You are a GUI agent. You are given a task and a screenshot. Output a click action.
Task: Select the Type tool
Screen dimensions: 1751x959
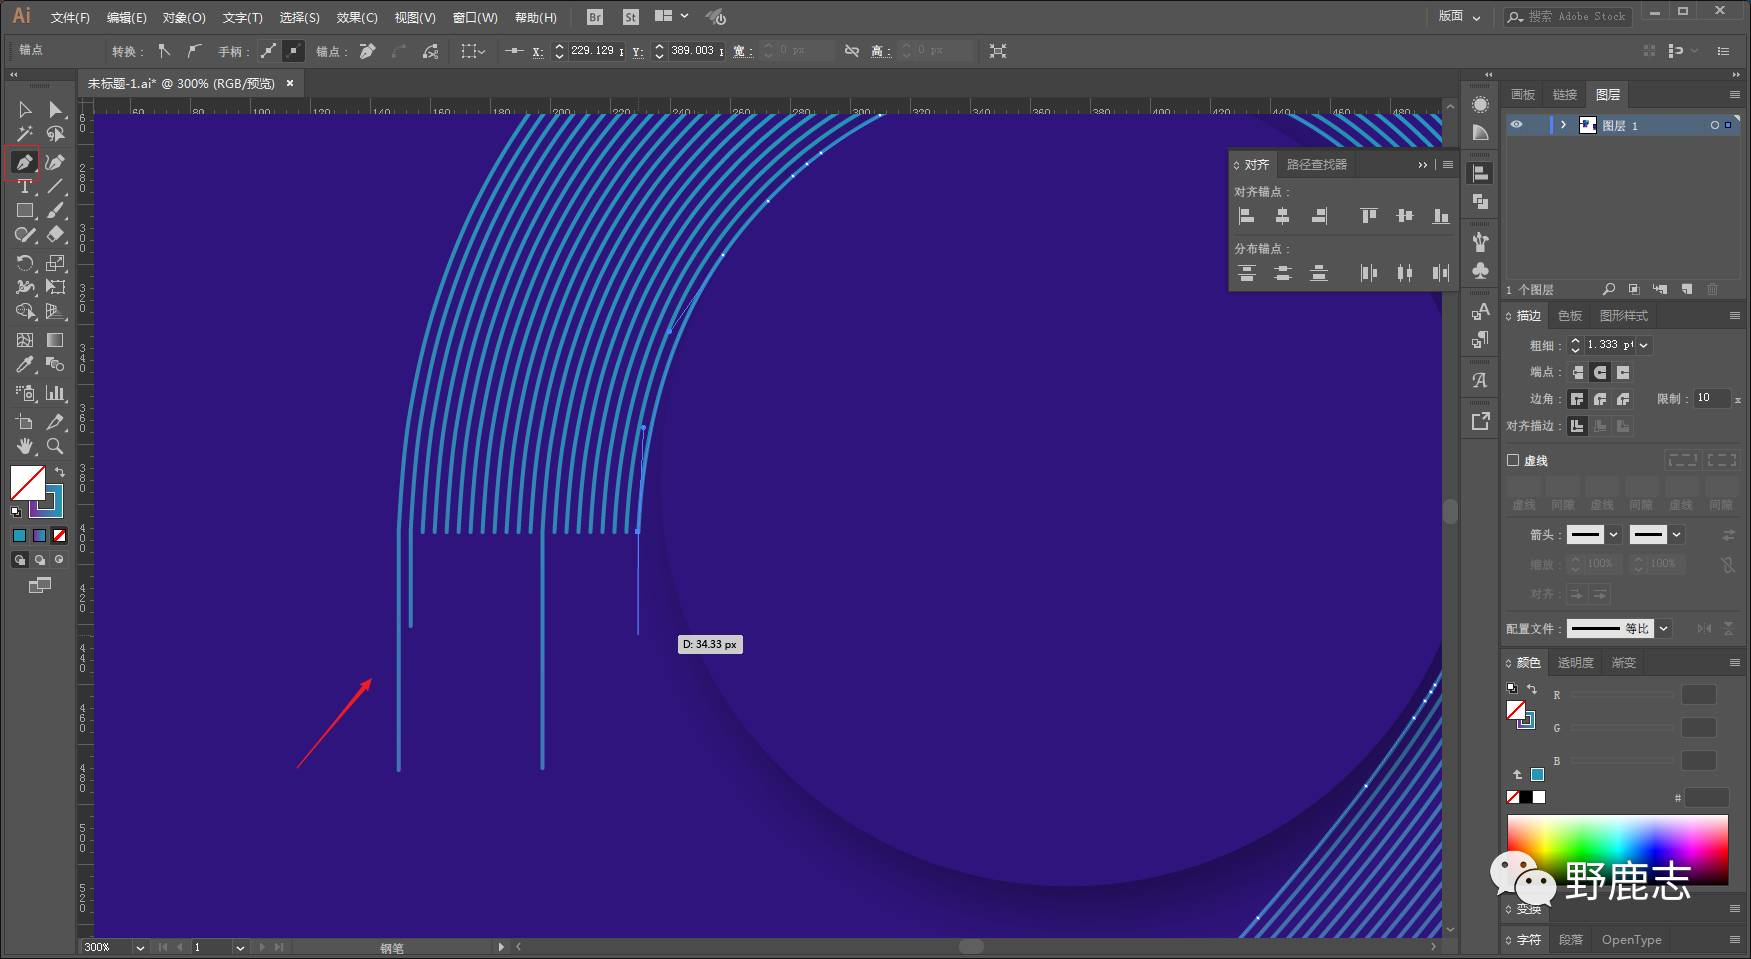coord(24,187)
